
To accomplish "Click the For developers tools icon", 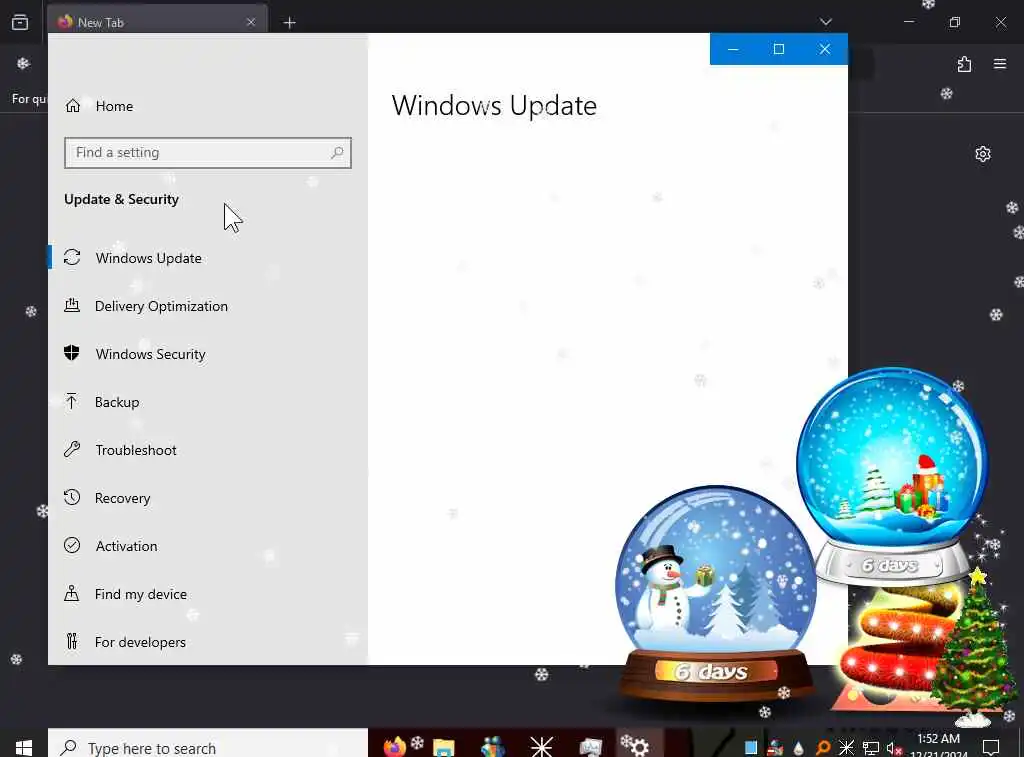I will [x=72, y=641].
